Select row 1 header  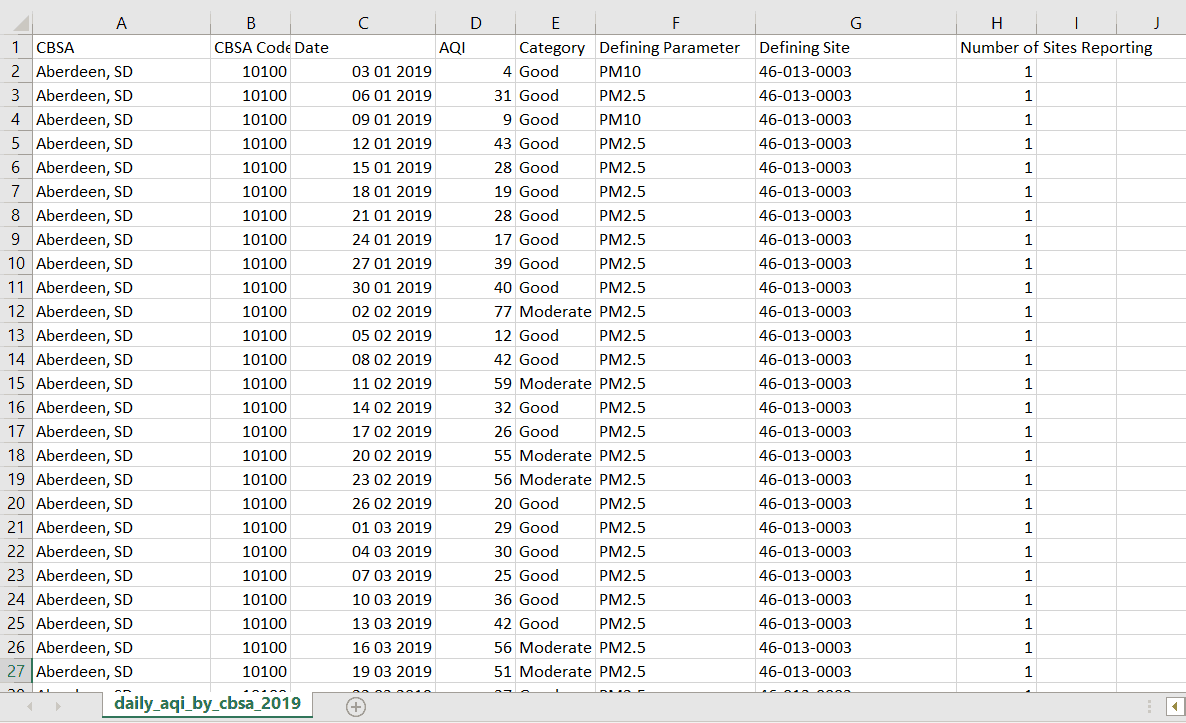[16, 47]
